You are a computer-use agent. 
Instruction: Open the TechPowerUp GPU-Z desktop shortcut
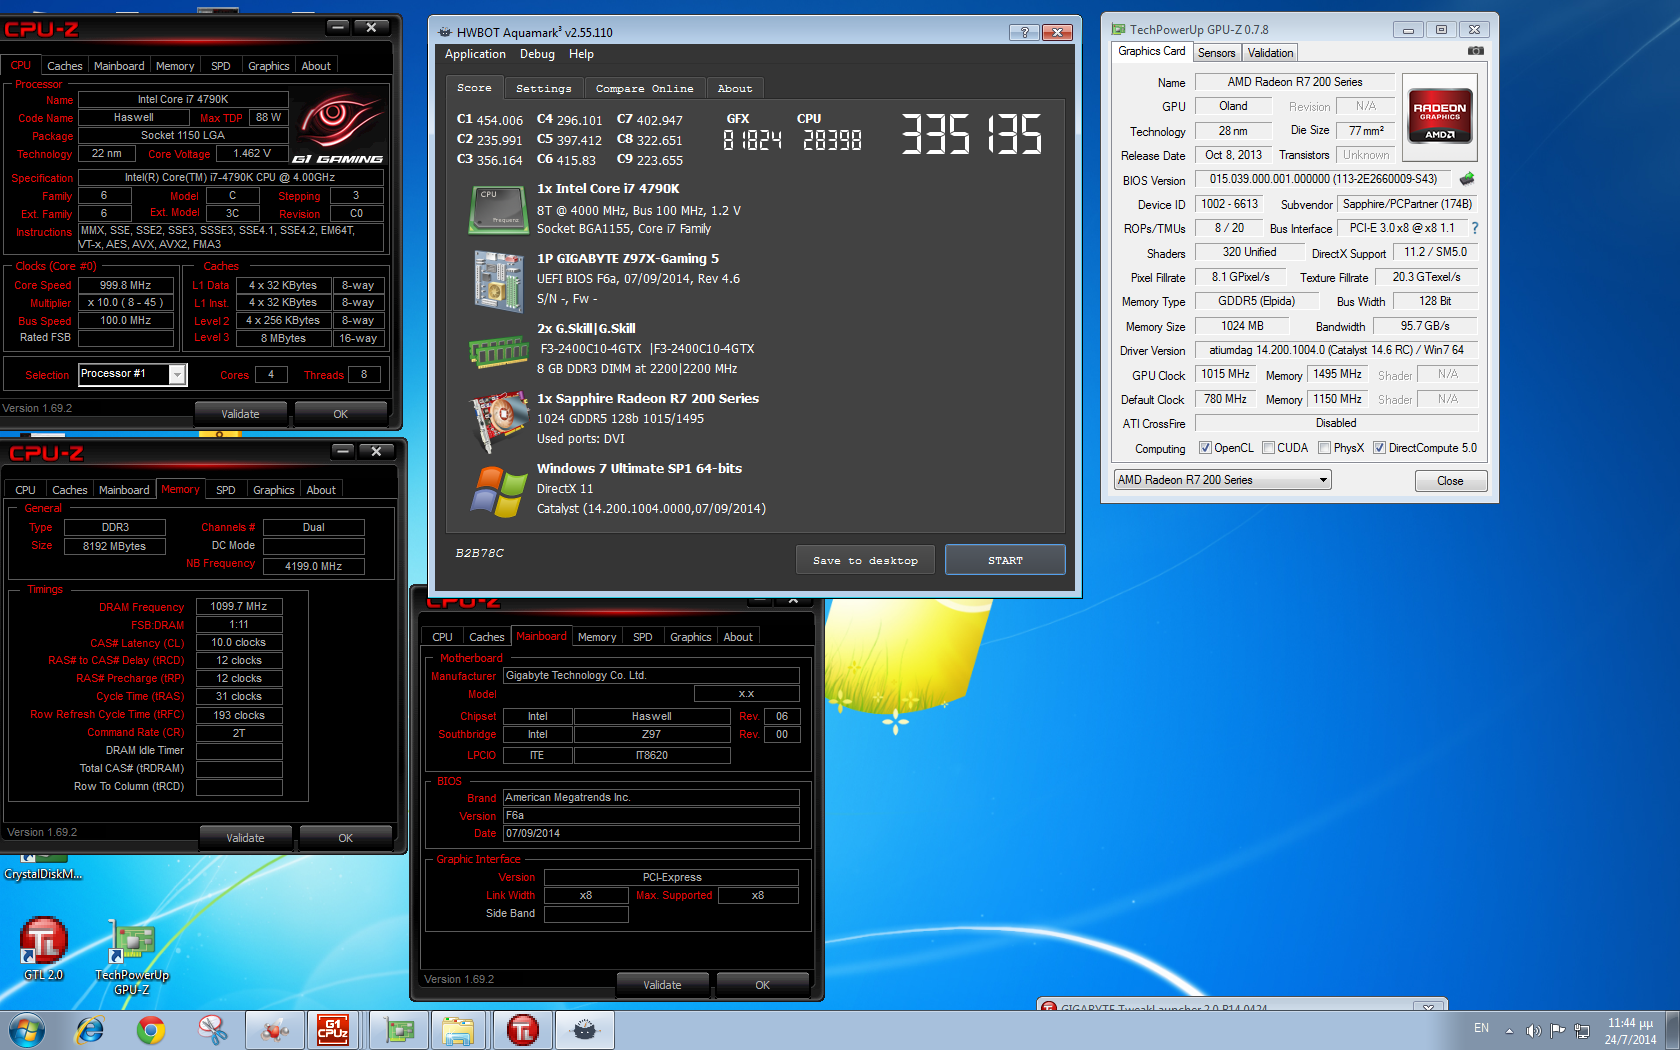(132, 957)
